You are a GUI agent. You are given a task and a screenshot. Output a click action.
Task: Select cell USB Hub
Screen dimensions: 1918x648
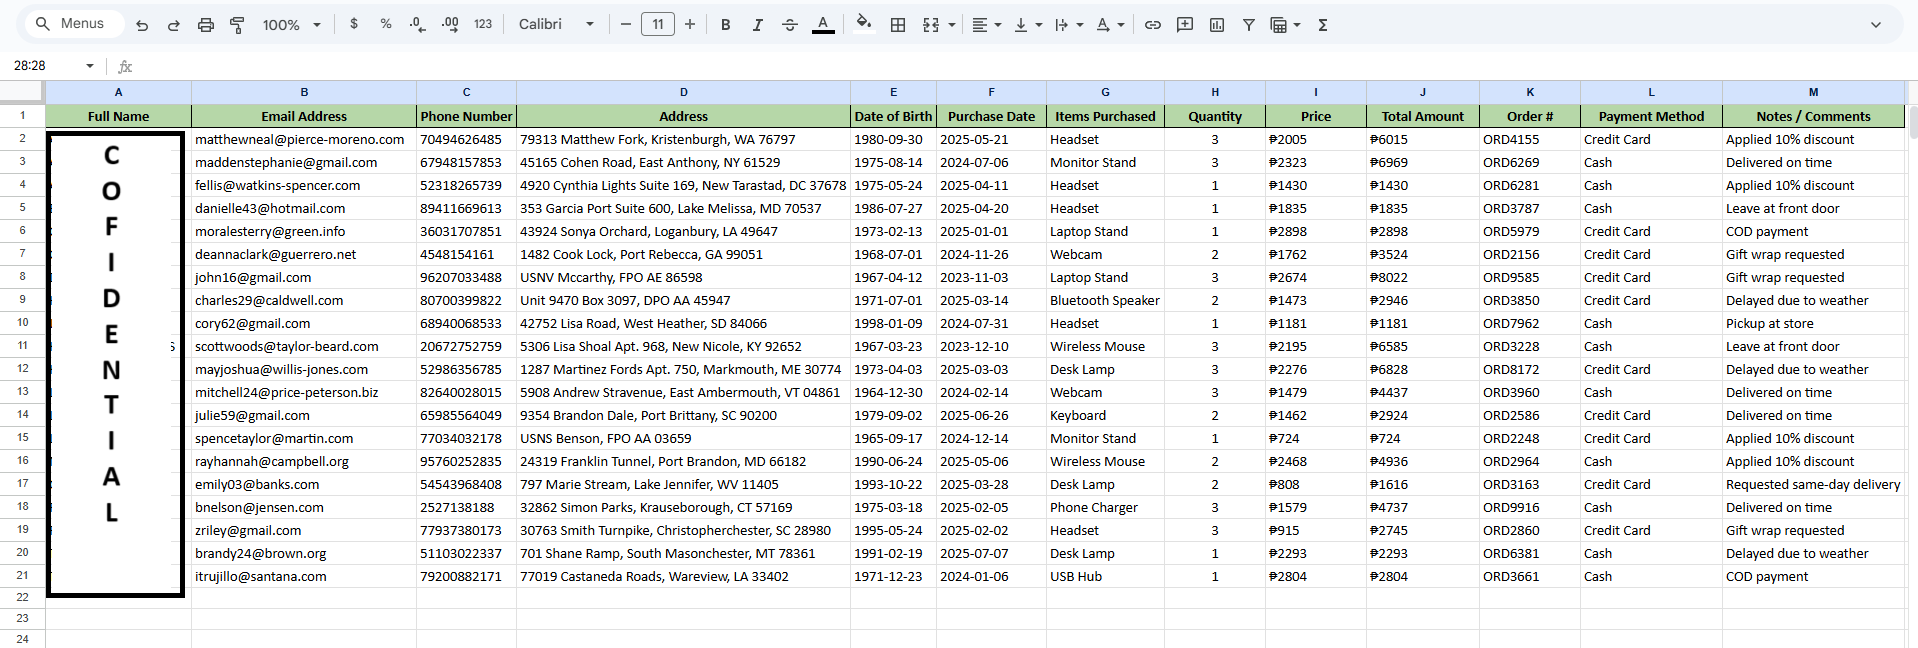1105,577
